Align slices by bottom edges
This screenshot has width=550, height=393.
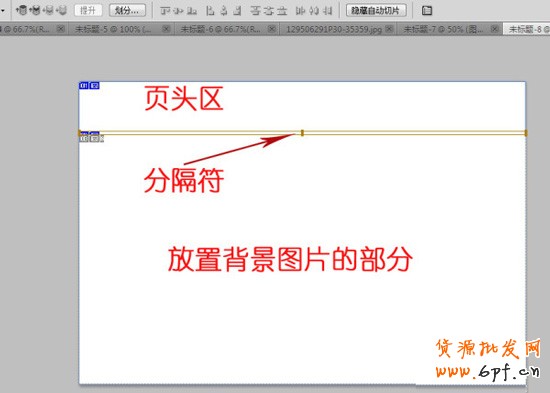point(192,11)
